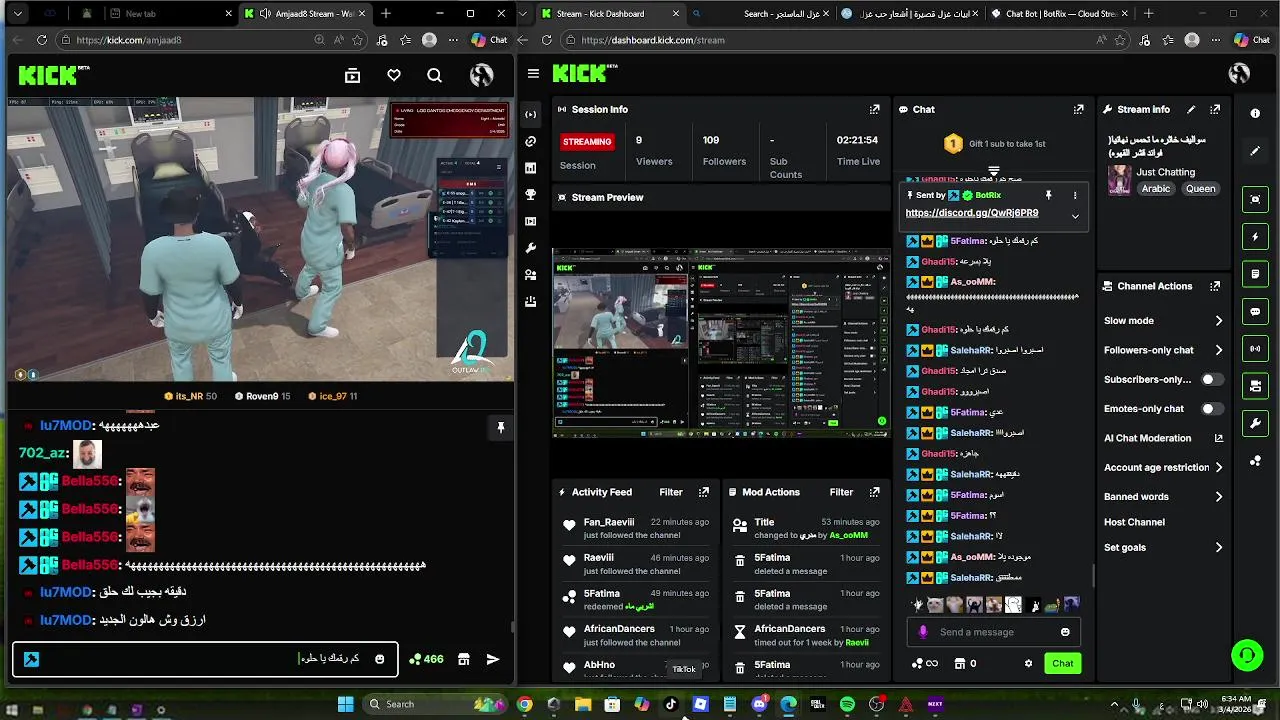Screen dimensions: 1280x720
Task: Expand Banned words settings
Action: click(1218, 496)
